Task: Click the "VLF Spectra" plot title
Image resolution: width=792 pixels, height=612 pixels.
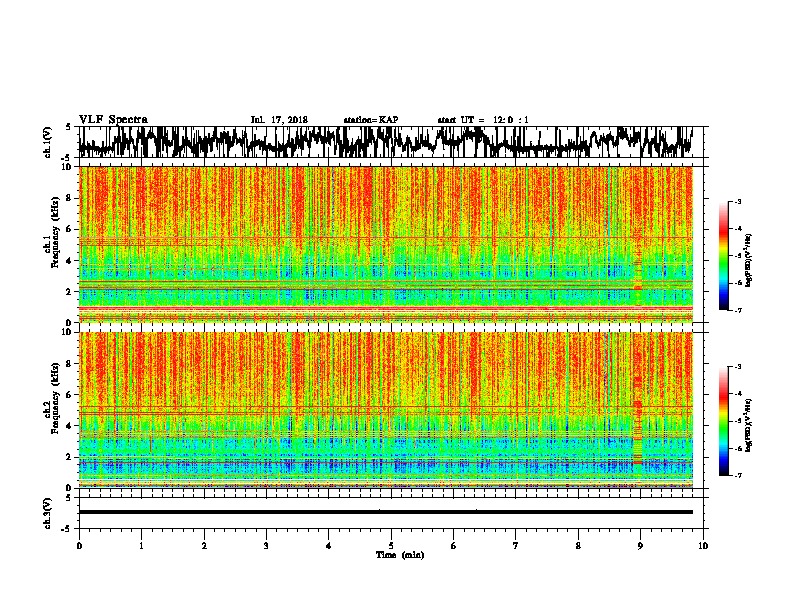Action: click(x=113, y=120)
